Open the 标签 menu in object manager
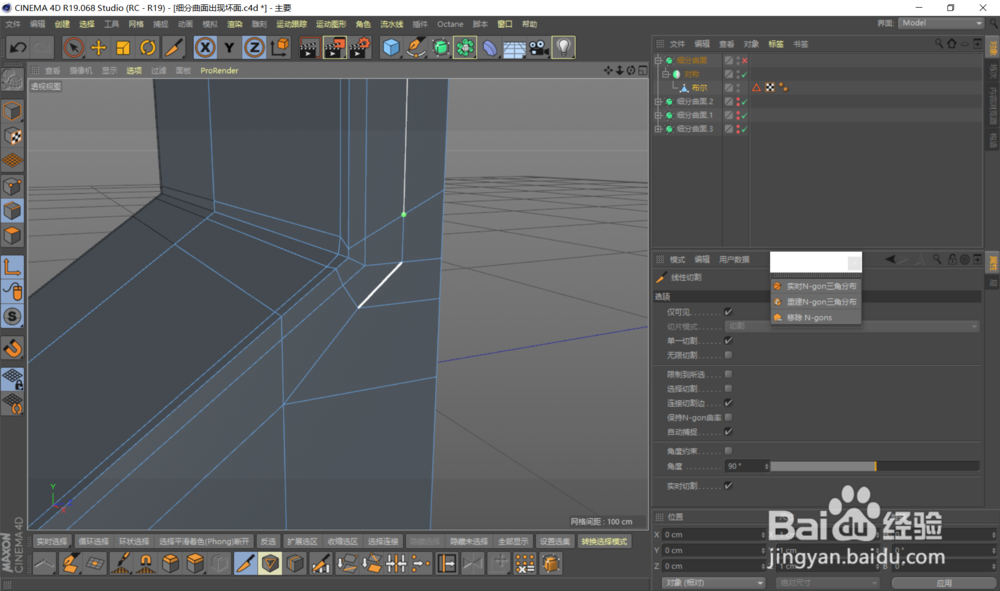The image size is (1000, 591). click(x=776, y=44)
